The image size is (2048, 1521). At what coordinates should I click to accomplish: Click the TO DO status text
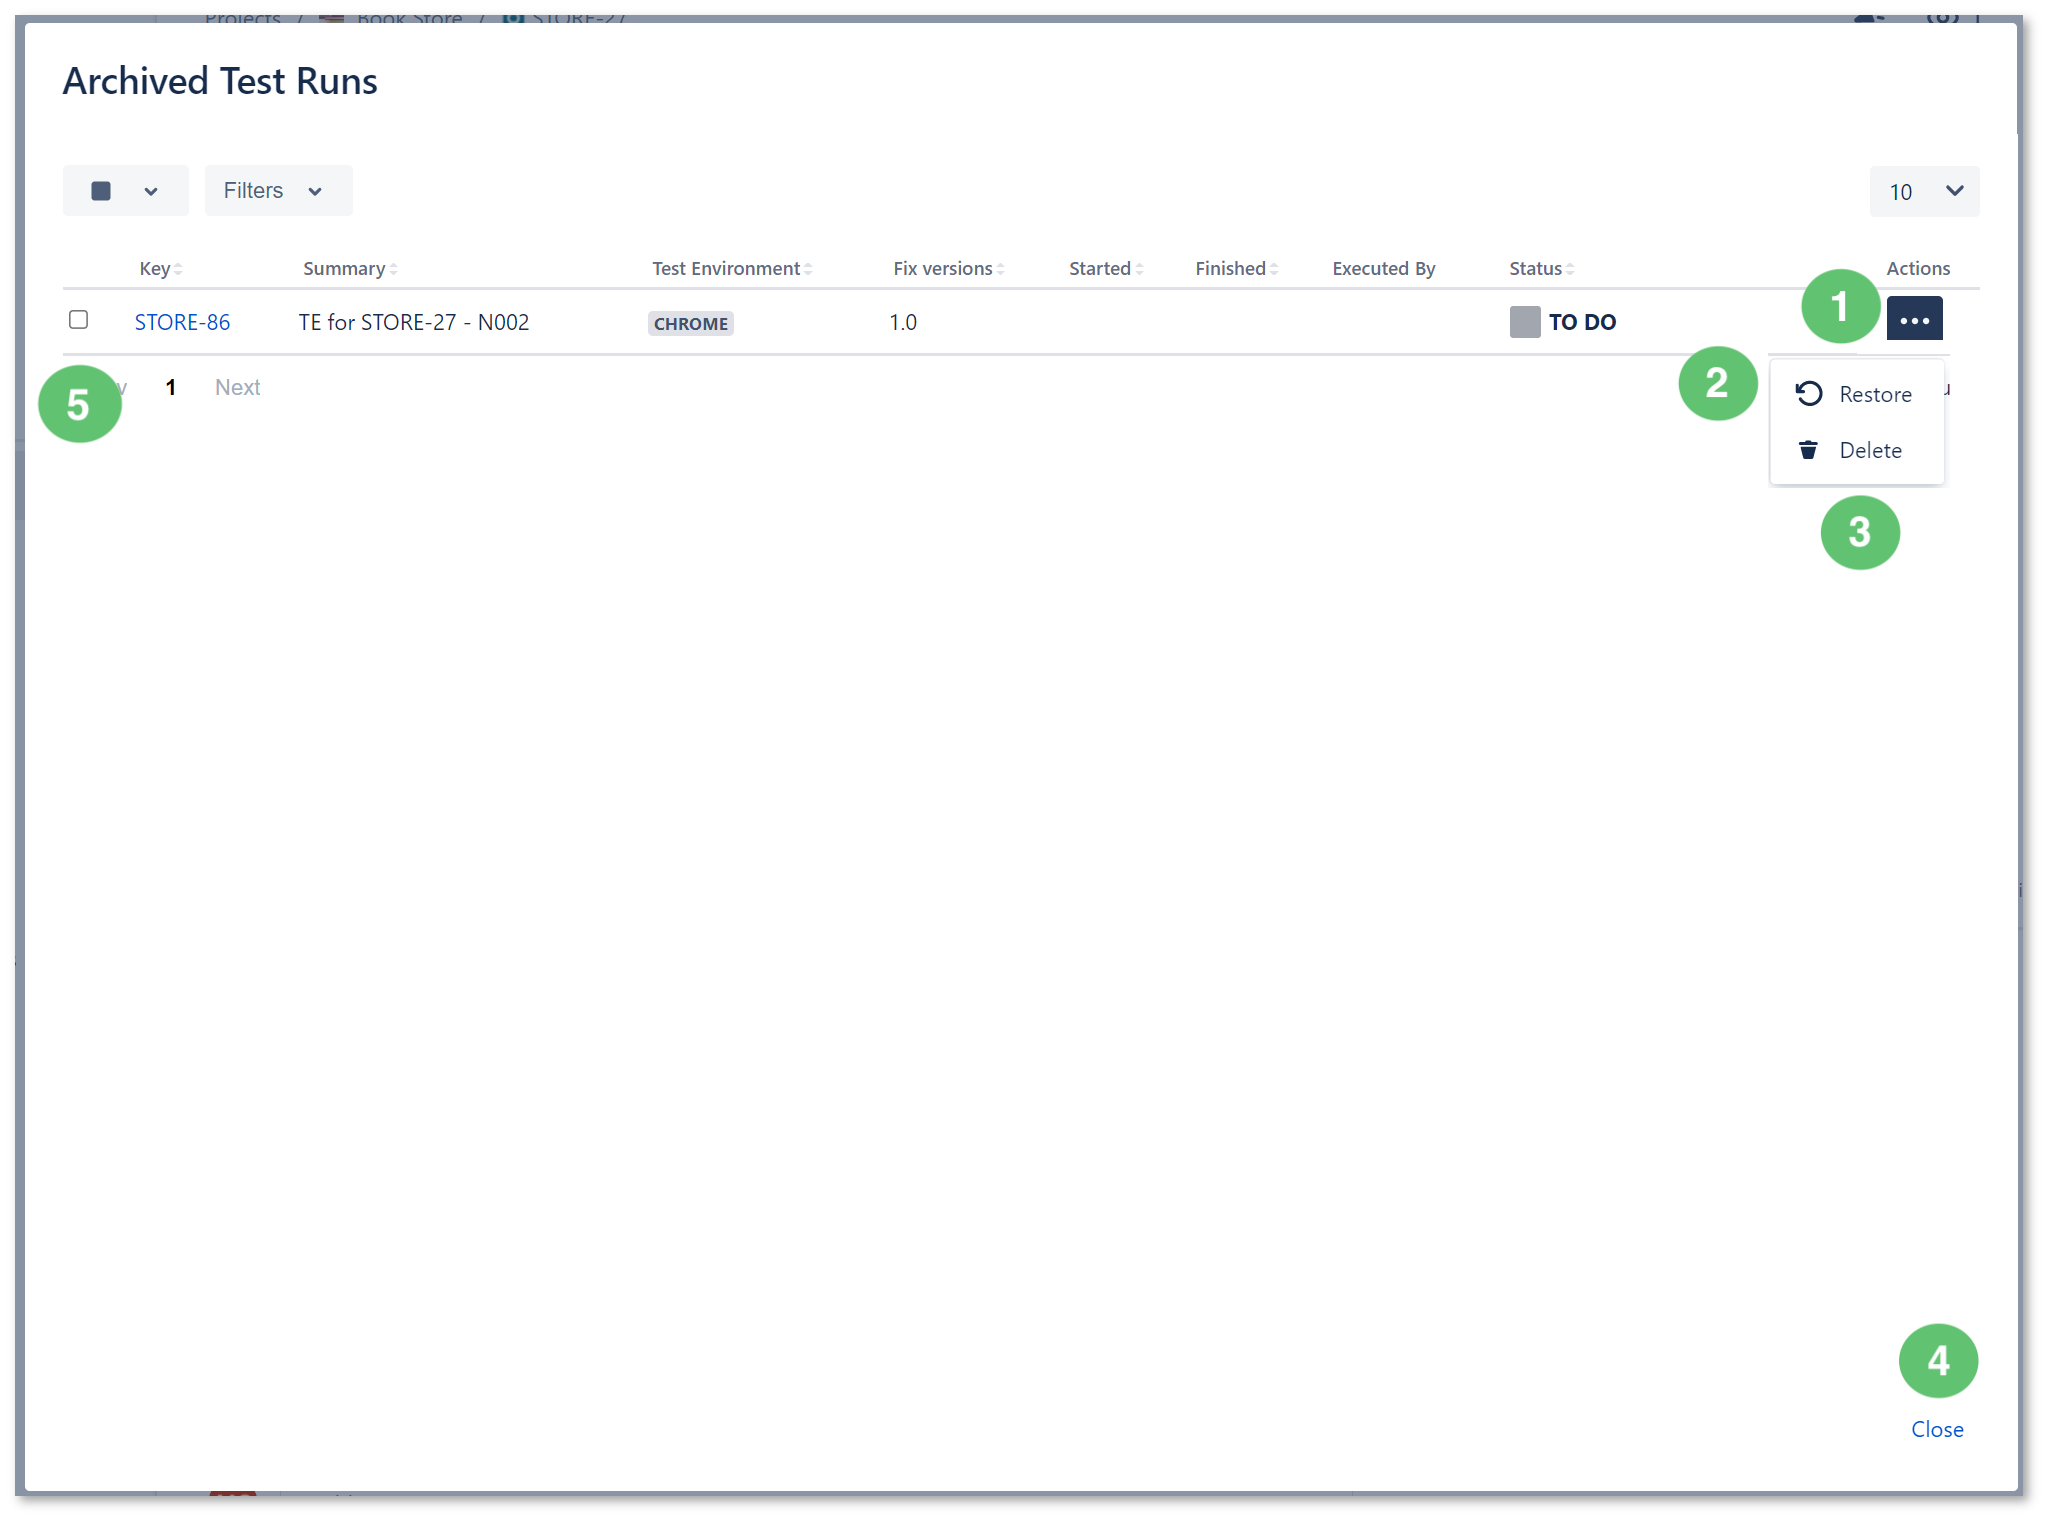tap(1582, 322)
